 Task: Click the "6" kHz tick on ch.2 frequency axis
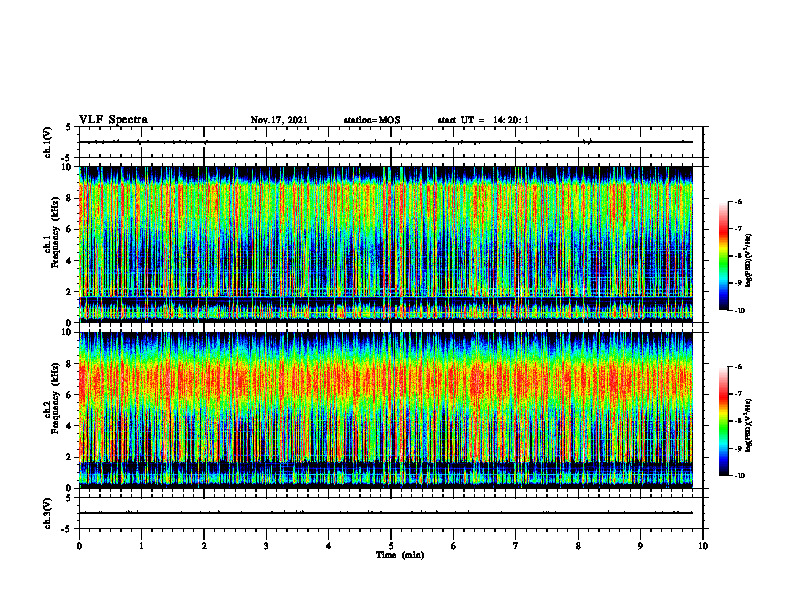coord(70,395)
